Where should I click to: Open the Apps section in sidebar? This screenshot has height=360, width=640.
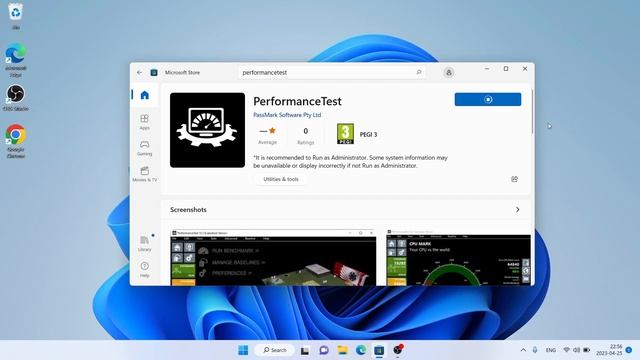[x=144, y=122]
